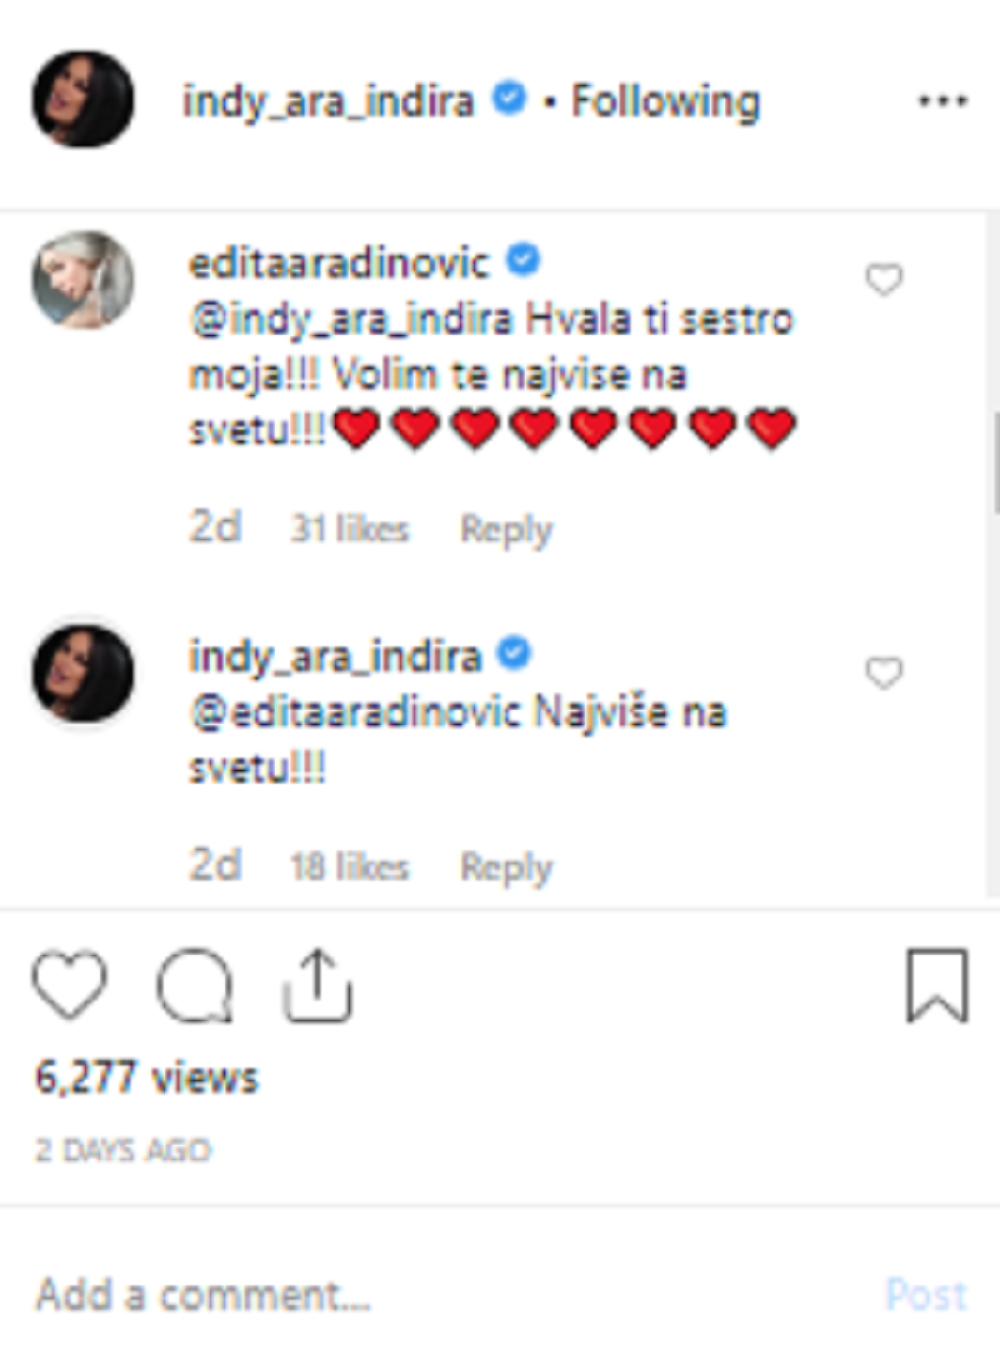Reply to editaaradinovic's comment
The height and width of the screenshot is (1370, 1000).
click(506, 529)
